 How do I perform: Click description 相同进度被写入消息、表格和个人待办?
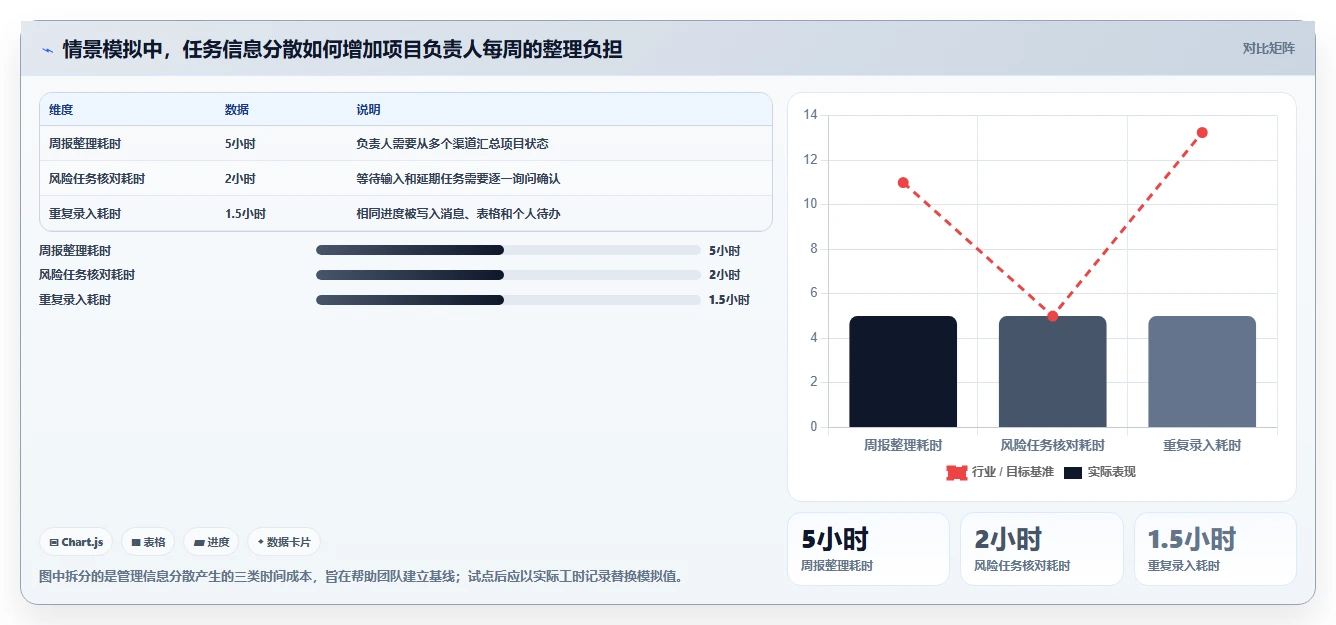pos(458,214)
